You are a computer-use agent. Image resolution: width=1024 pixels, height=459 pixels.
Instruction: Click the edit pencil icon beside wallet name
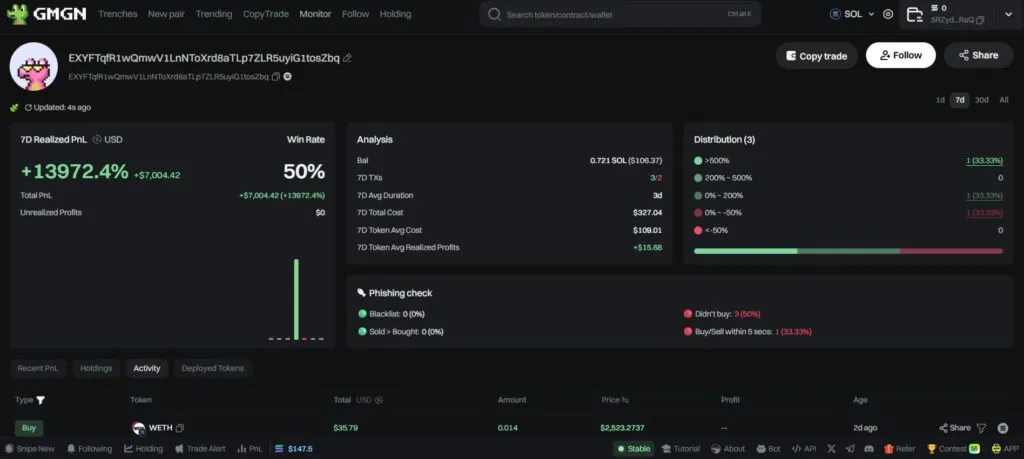(x=347, y=58)
